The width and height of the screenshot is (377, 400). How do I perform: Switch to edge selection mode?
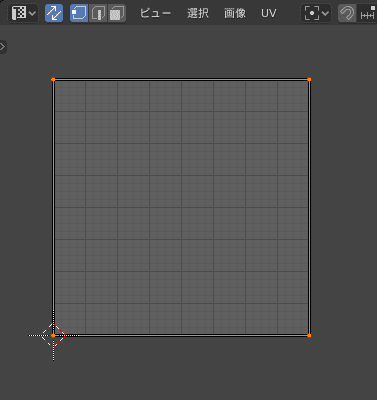[x=98, y=13]
